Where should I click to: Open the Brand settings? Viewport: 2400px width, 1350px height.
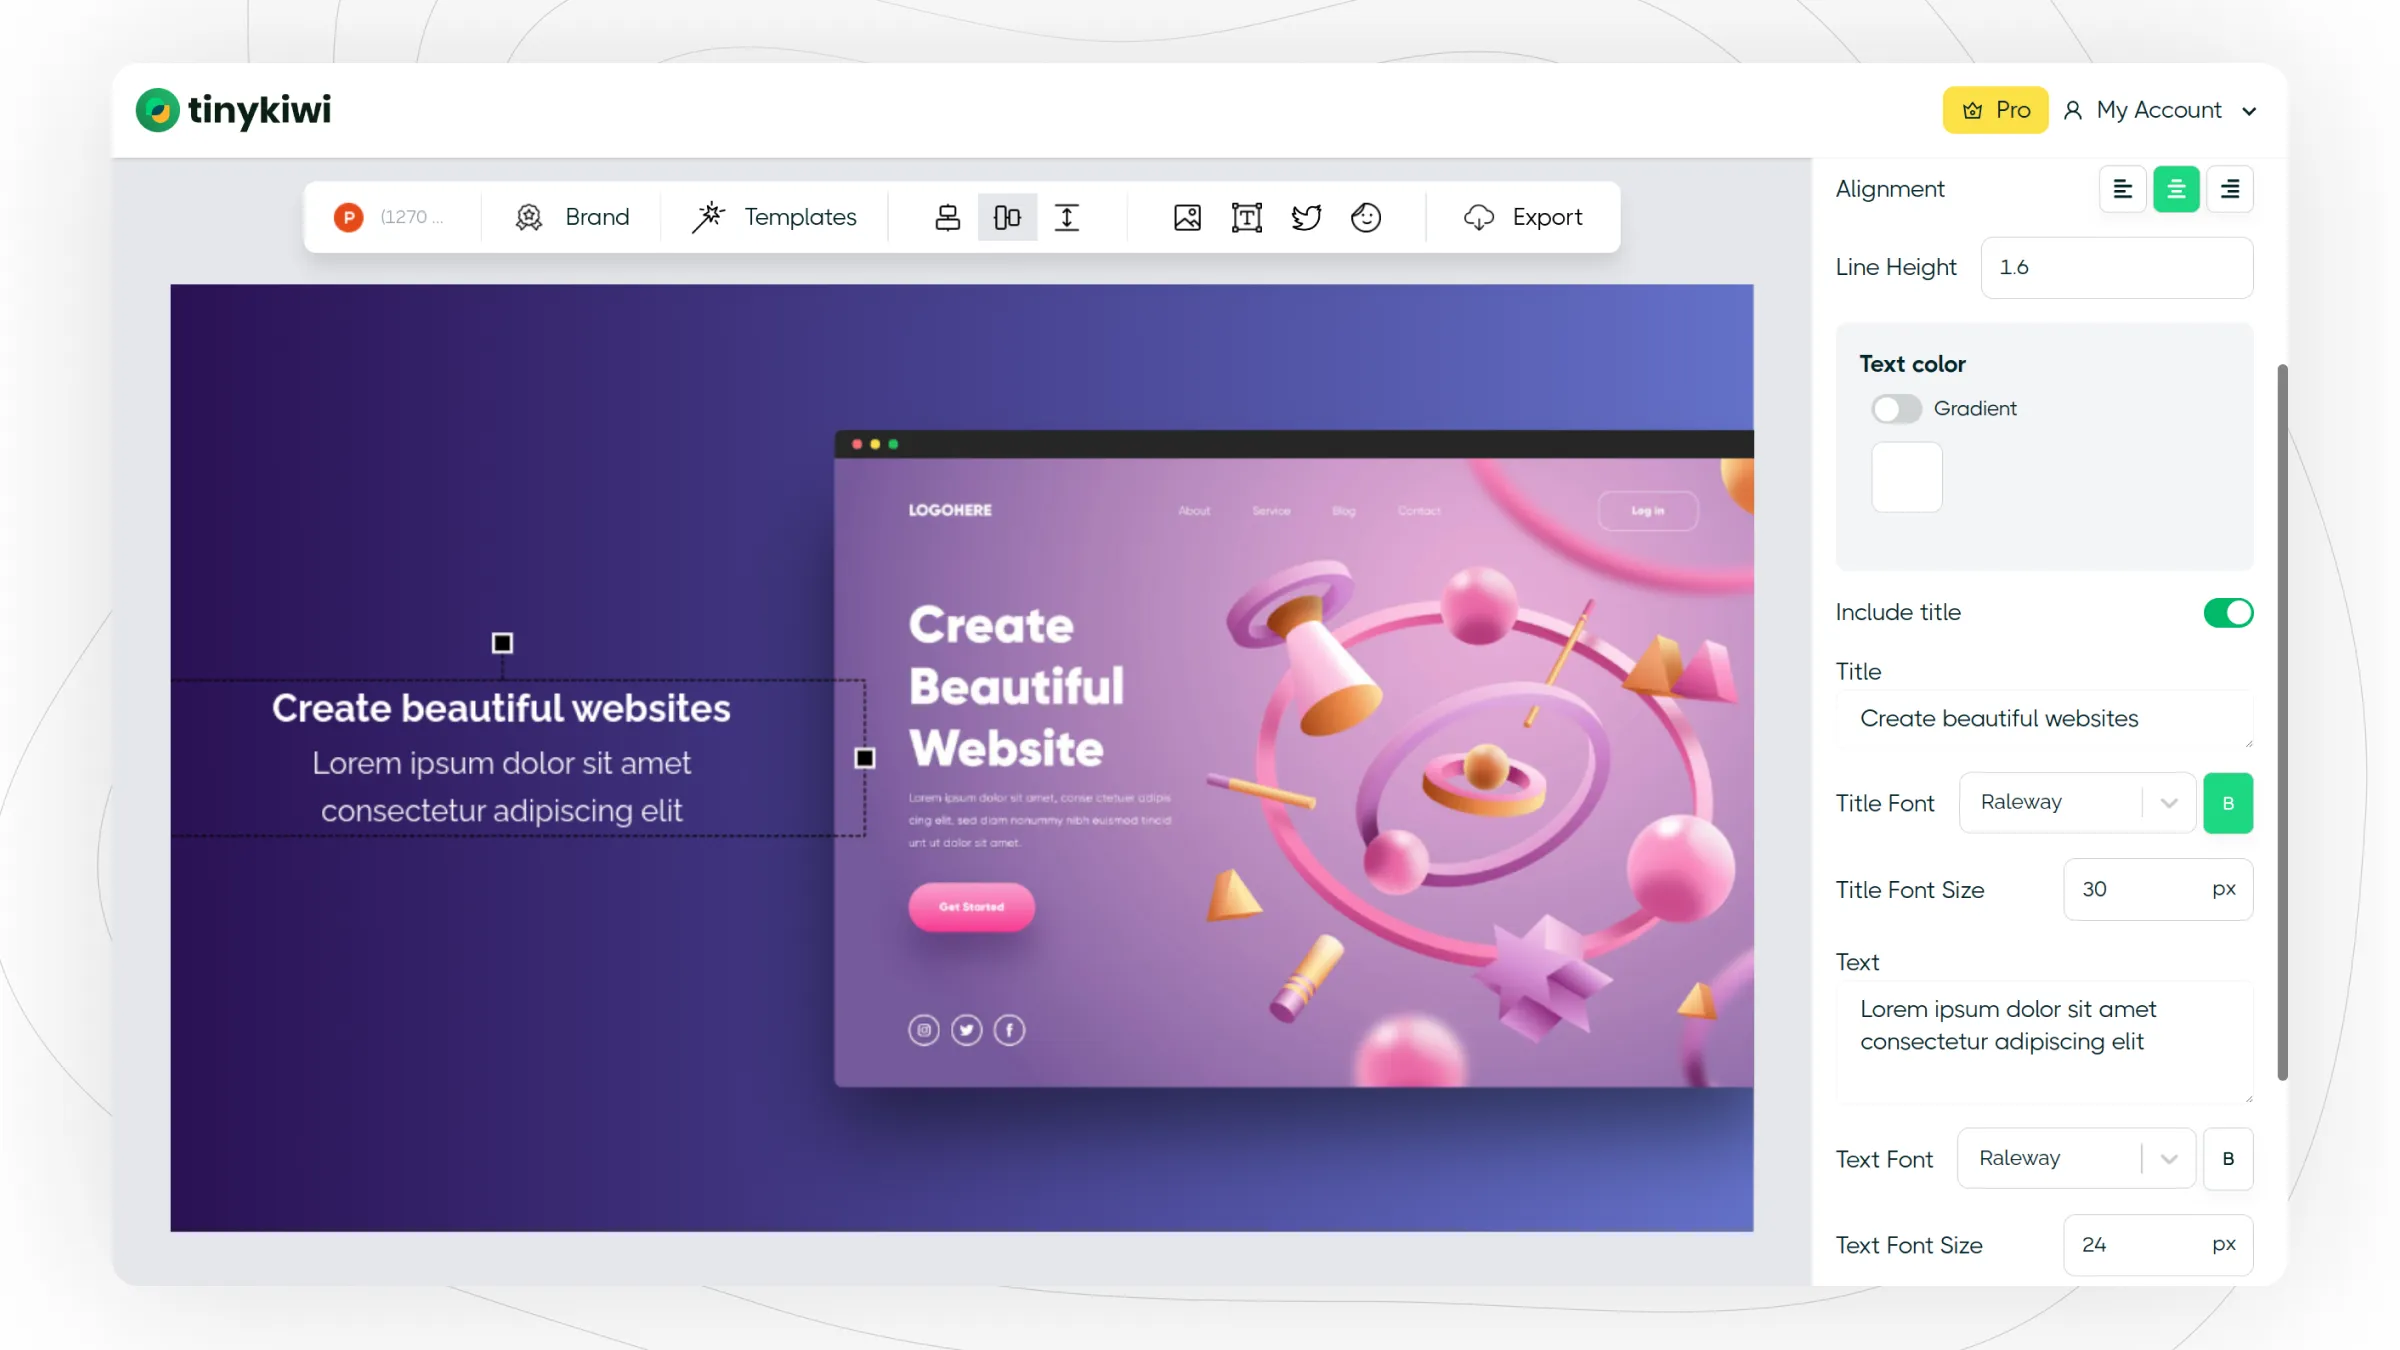[572, 217]
